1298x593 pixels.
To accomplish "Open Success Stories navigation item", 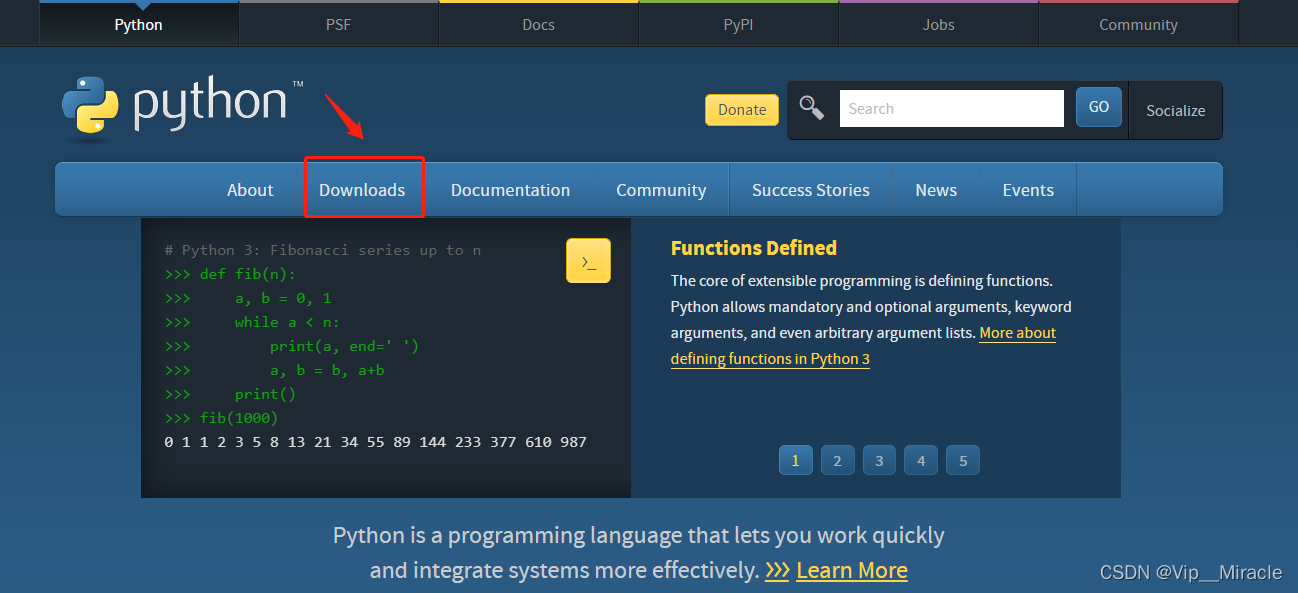I will point(811,190).
